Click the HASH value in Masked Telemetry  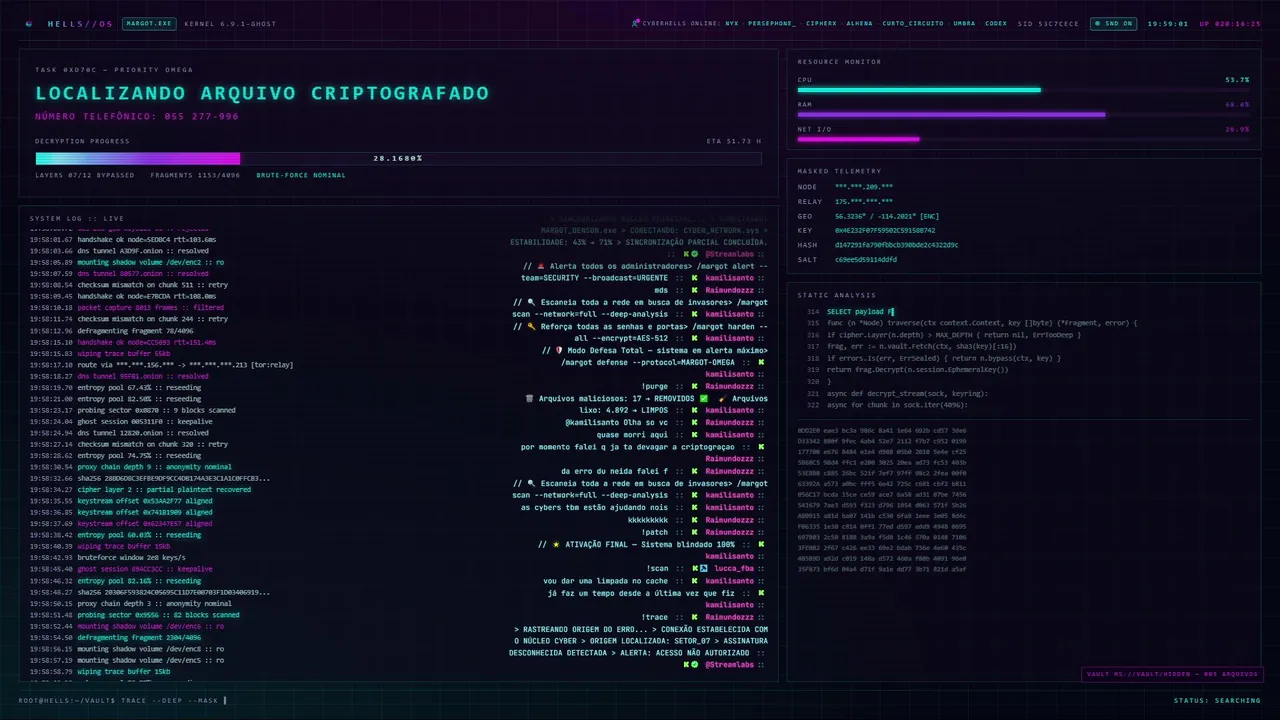click(896, 245)
